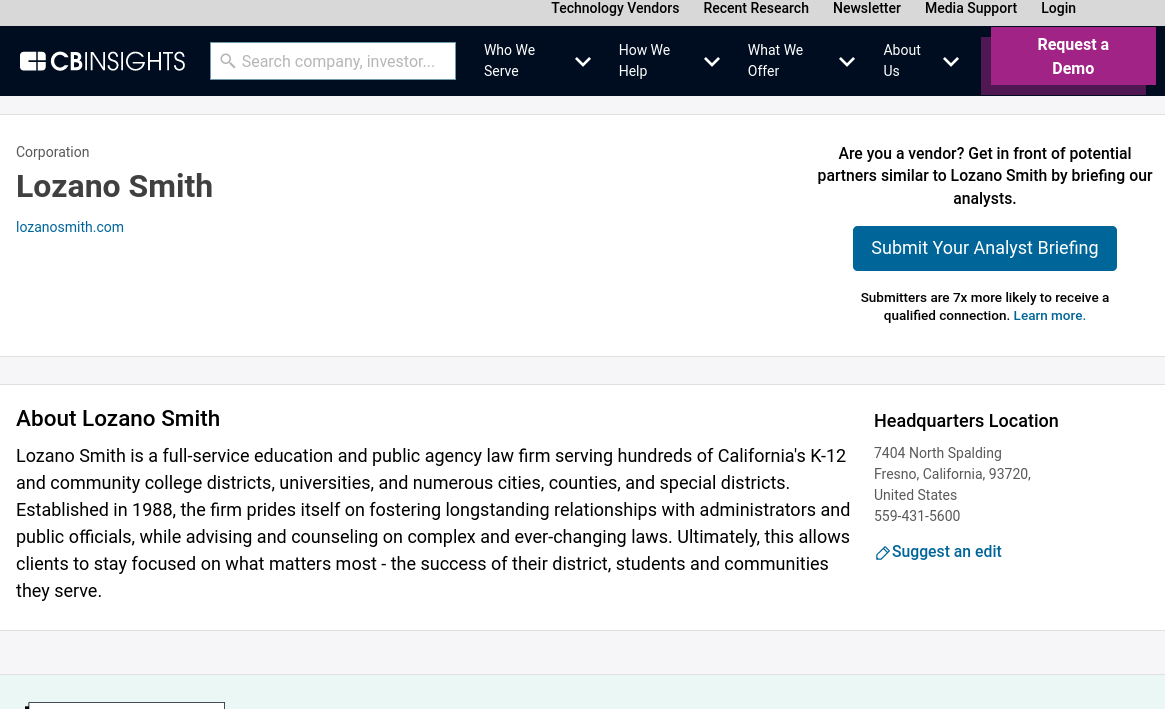This screenshot has width=1165, height=709.
Task: Click the phone number 559-431-5600
Action: coord(917,516)
